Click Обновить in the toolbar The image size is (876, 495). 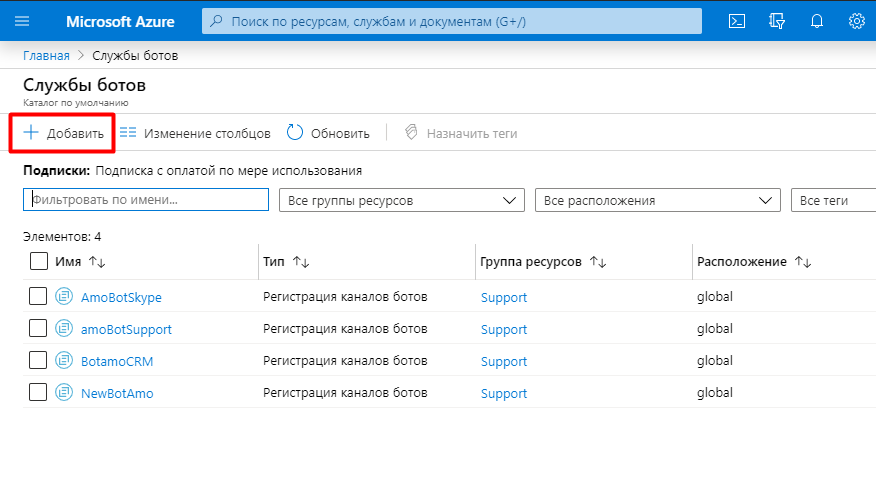click(x=328, y=133)
